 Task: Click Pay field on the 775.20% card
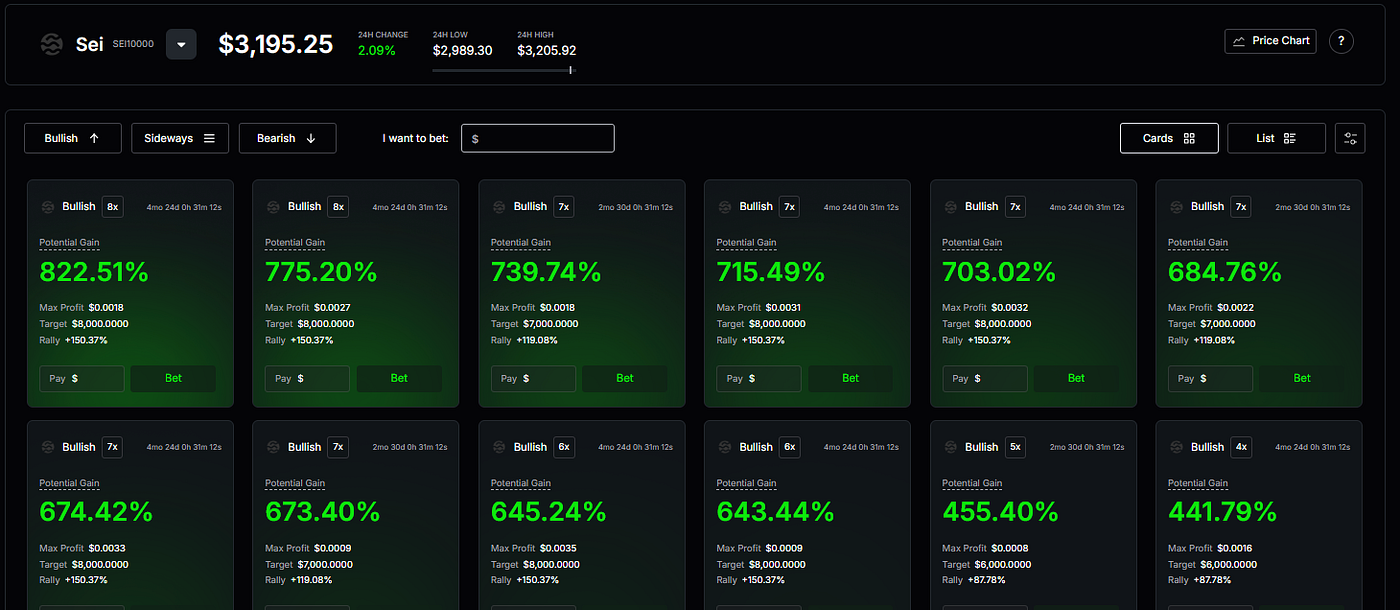click(307, 378)
